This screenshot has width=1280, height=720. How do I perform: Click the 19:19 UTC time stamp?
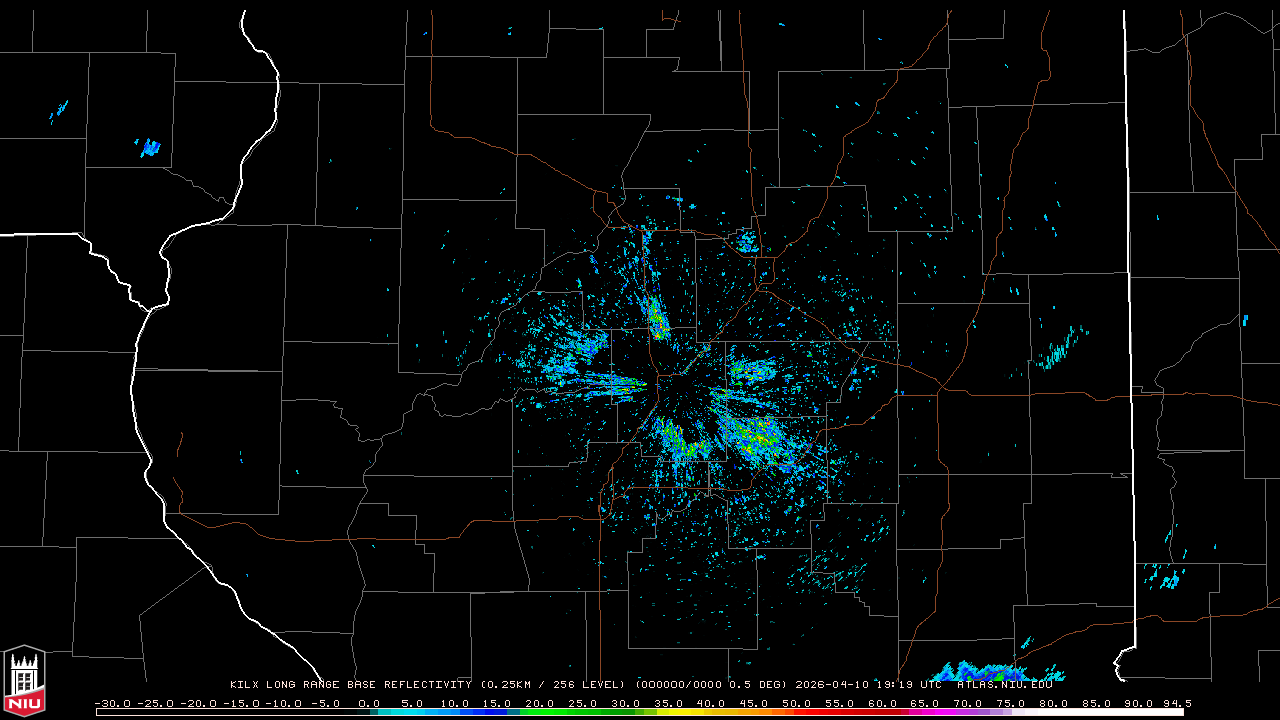tap(909, 685)
